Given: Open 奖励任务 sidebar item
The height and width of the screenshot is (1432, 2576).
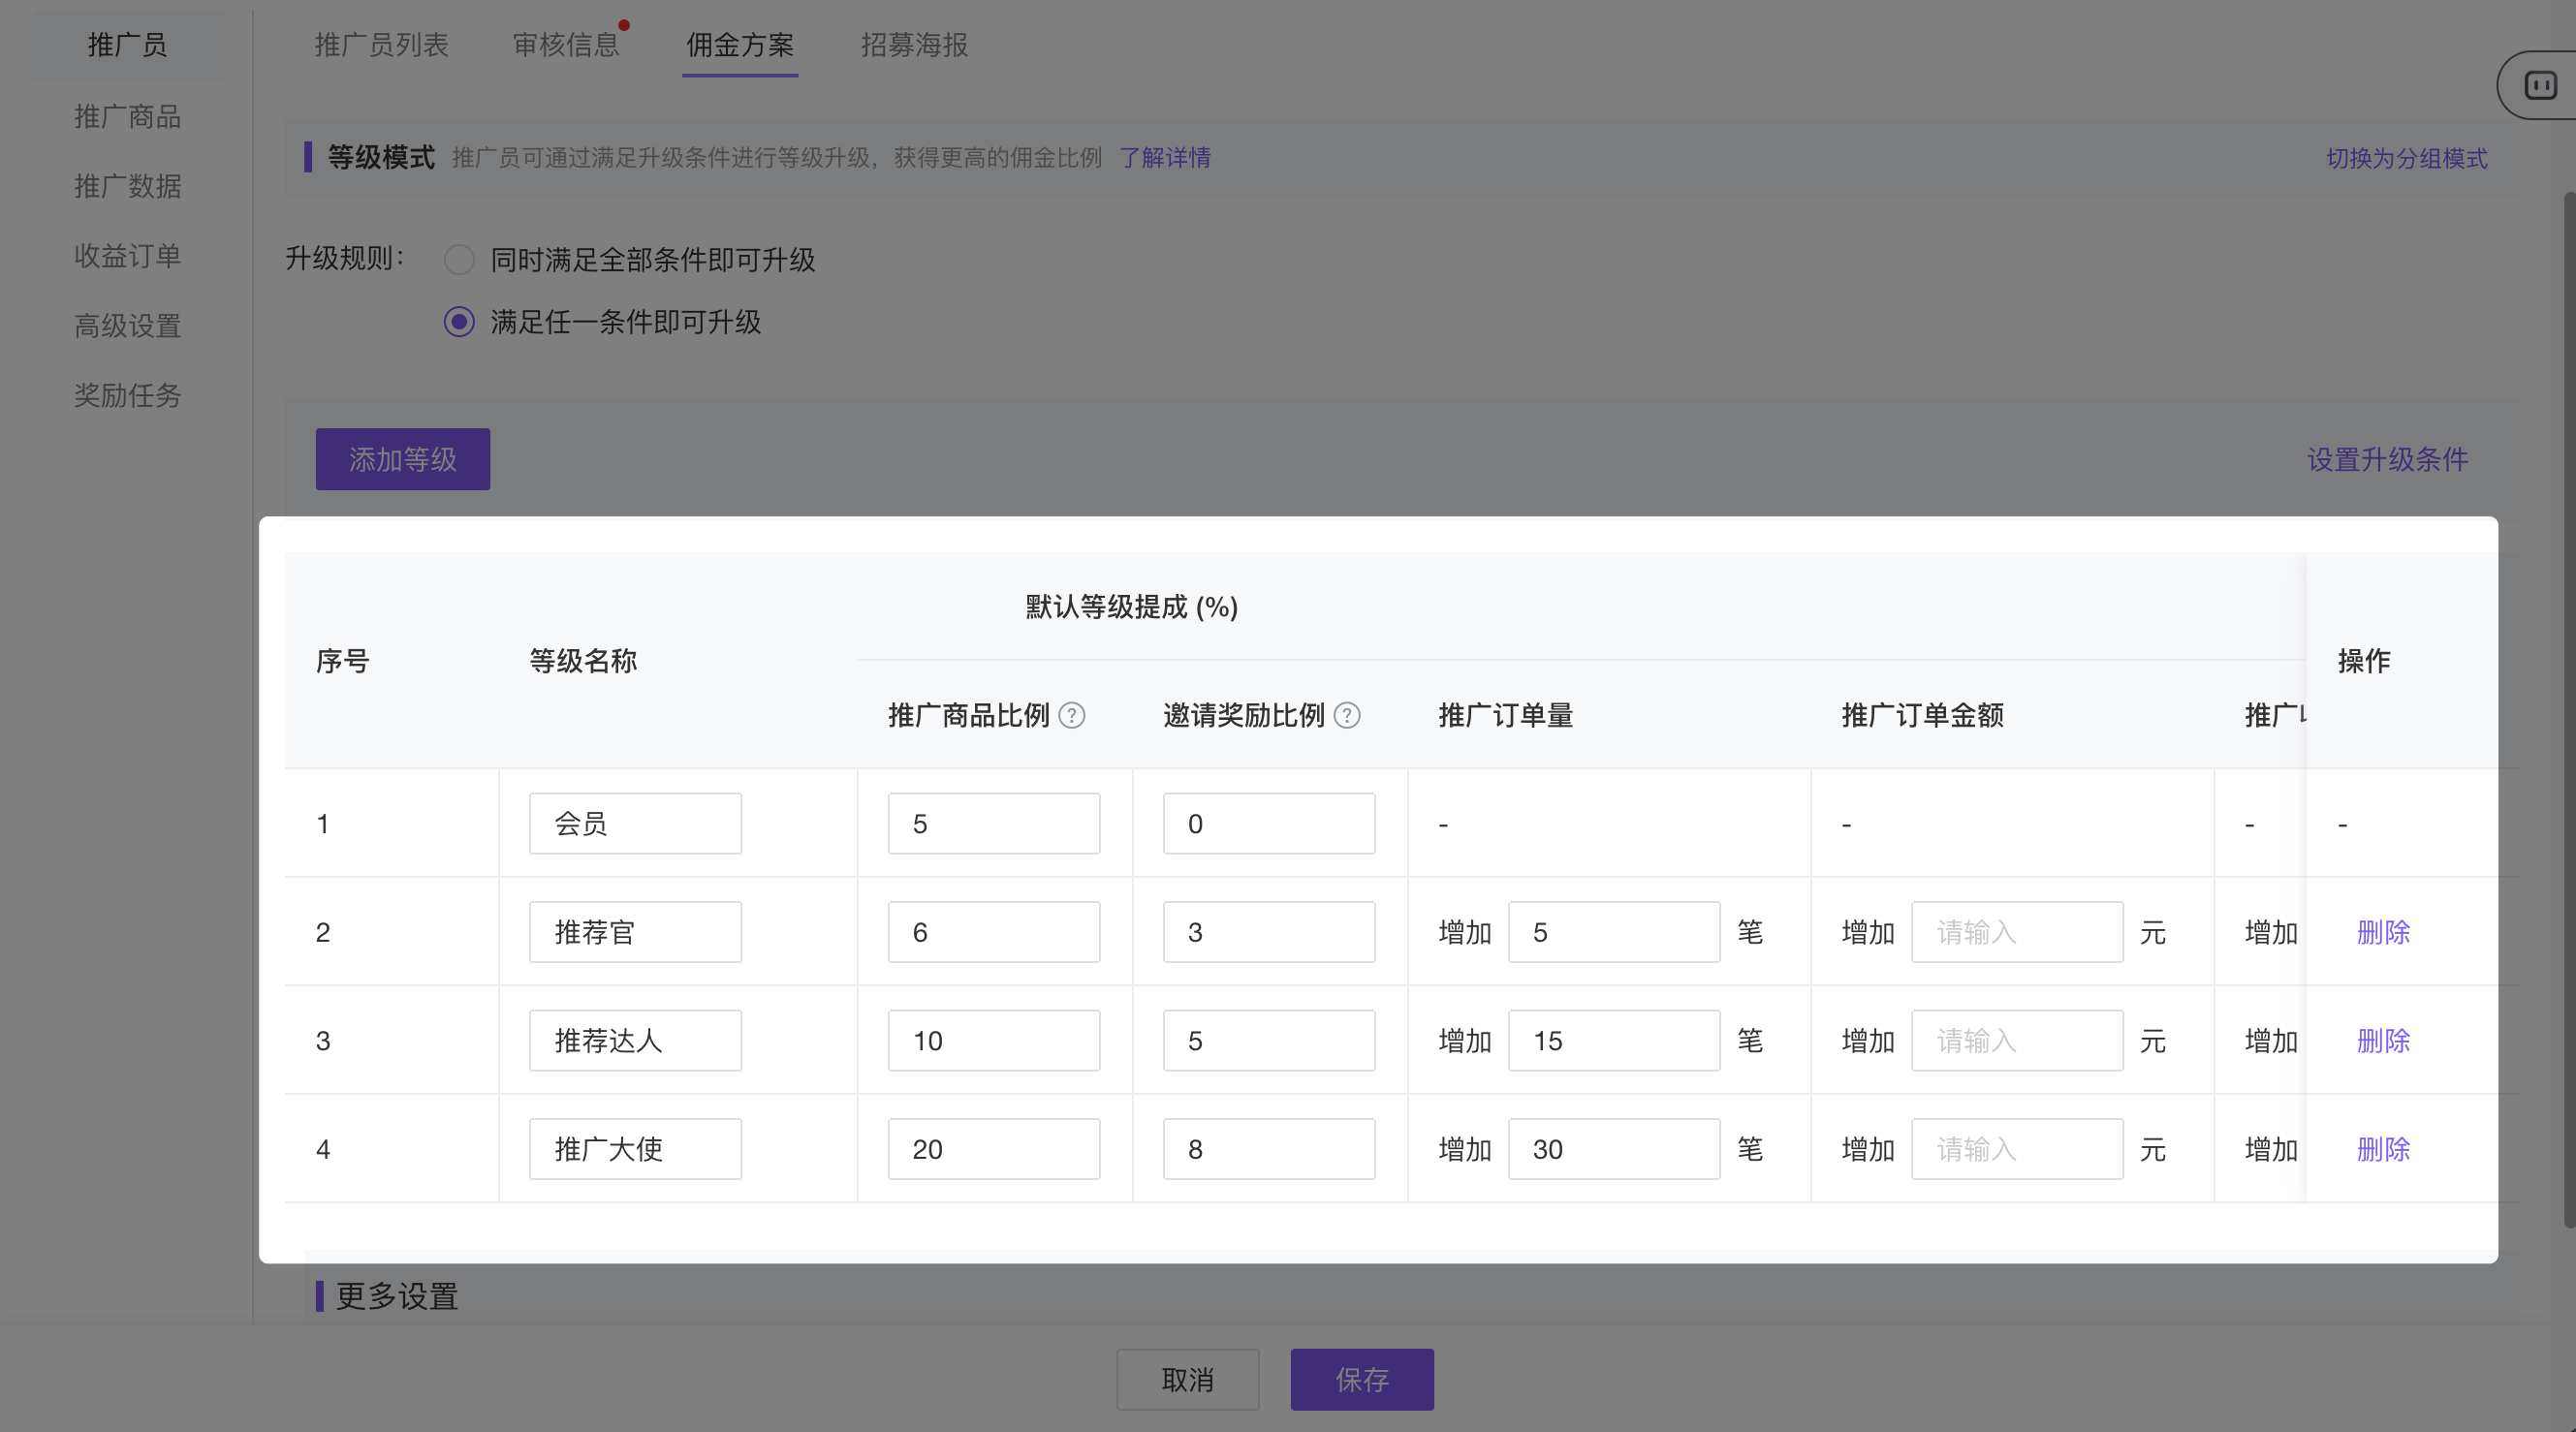Looking at the screenshot, I should coord(127,396).
